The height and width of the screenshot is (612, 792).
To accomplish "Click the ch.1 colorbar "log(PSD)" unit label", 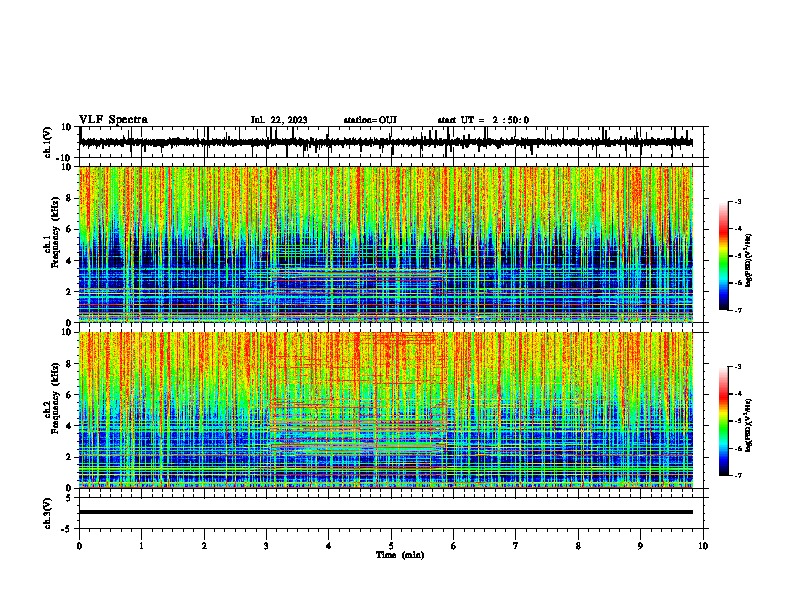I will (x=749, y=260).
